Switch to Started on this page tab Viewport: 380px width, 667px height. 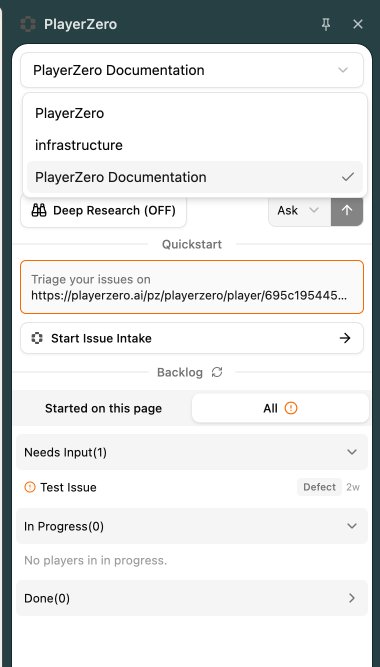103,408
